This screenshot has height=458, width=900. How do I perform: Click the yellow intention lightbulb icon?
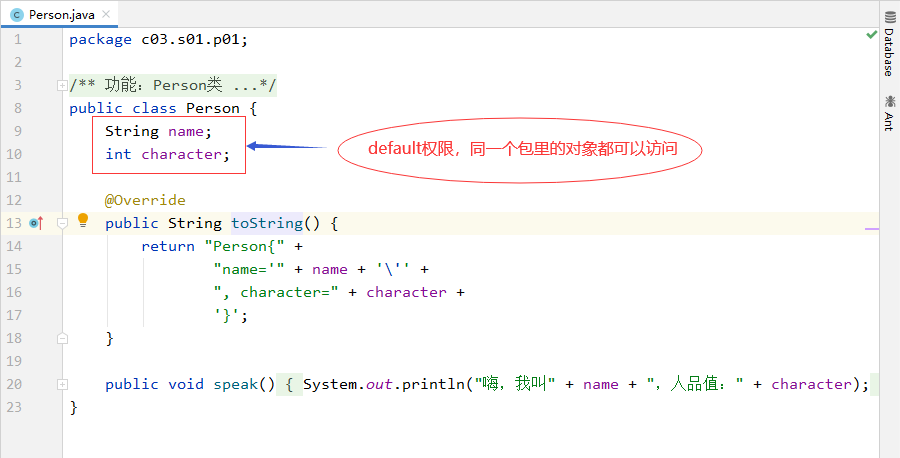click(x=83, y=221)
